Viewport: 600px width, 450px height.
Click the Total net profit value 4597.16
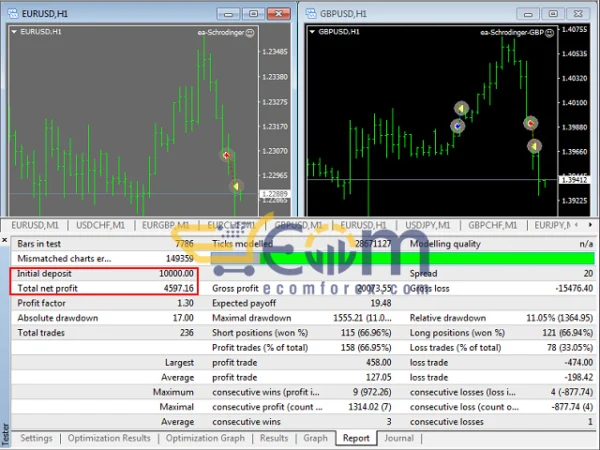[179, 288]
